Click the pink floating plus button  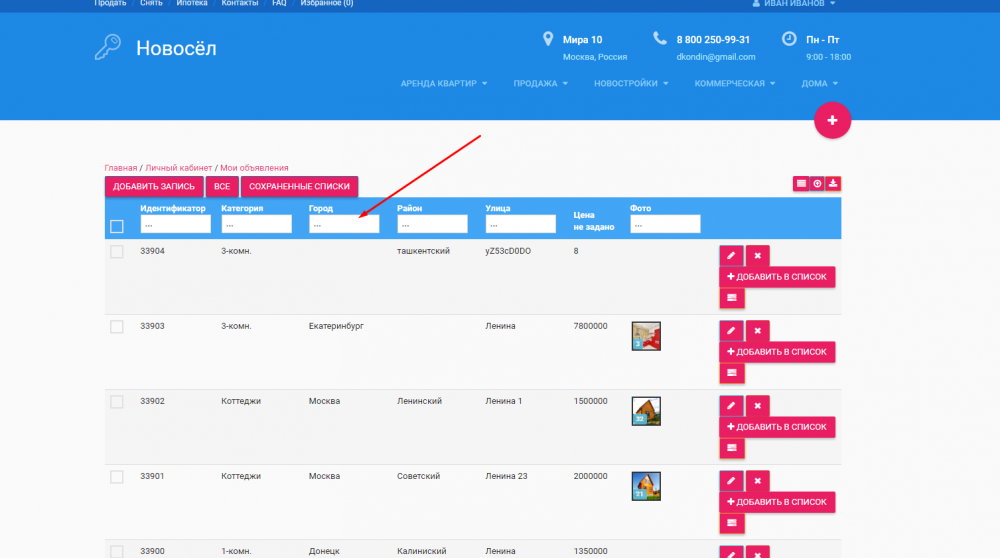(832, 121)
